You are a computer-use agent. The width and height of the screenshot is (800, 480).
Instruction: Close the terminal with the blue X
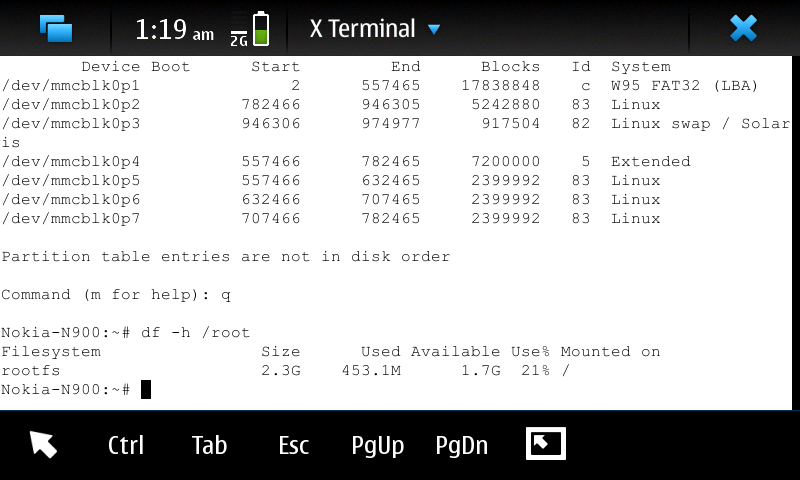[743, 28]
